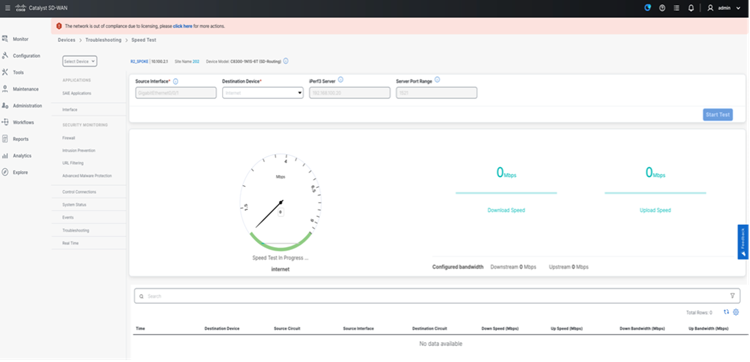Click the R2_SPOKE device link
Viewport: 750px width, 362px height.
pyautogui.click(x=139, y=62)
